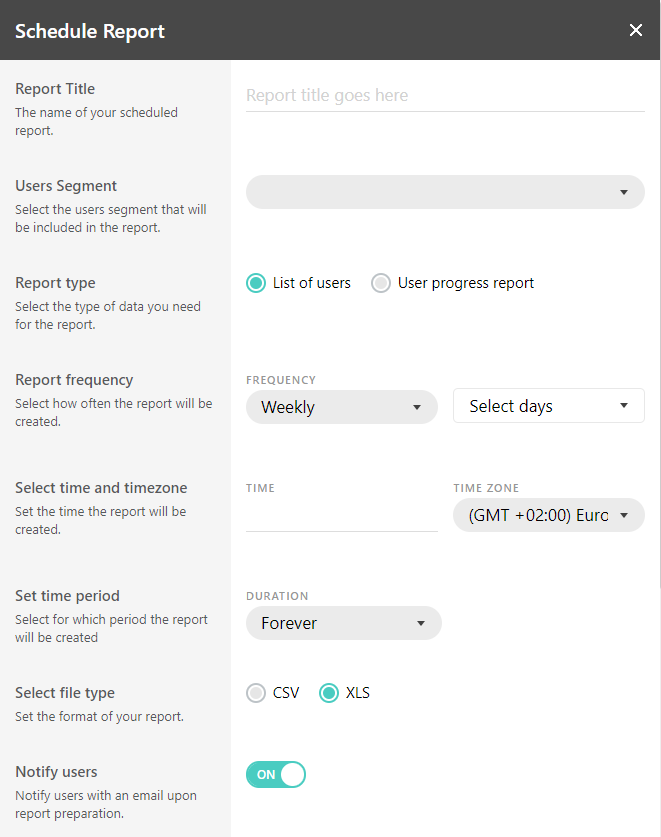This screenshot has height=837, width=661.
Task: Click the Forever dropdown arrow icon
Action: 421,623
